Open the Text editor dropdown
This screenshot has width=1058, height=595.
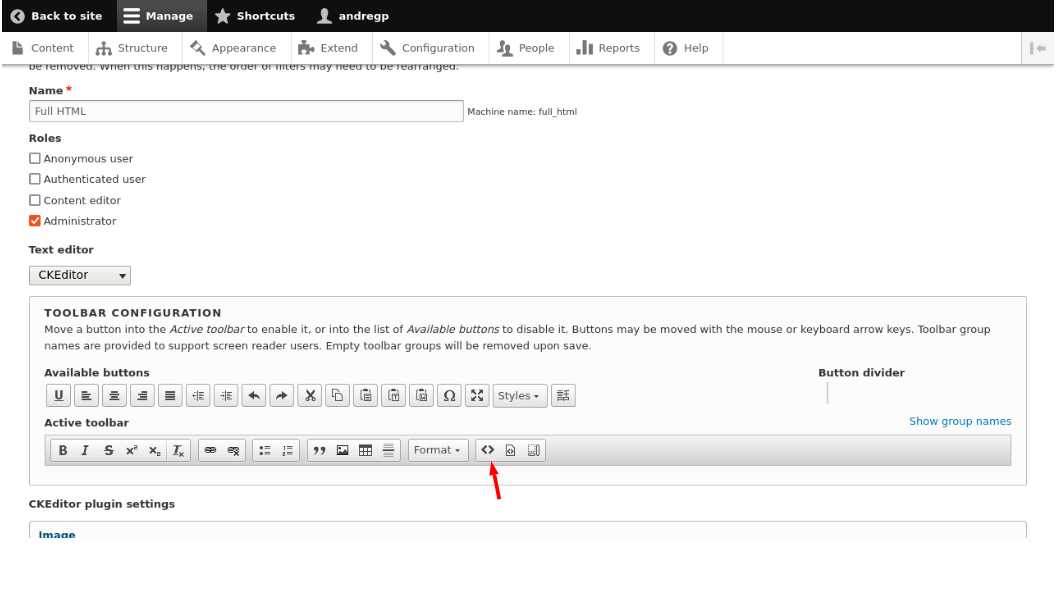79,275
